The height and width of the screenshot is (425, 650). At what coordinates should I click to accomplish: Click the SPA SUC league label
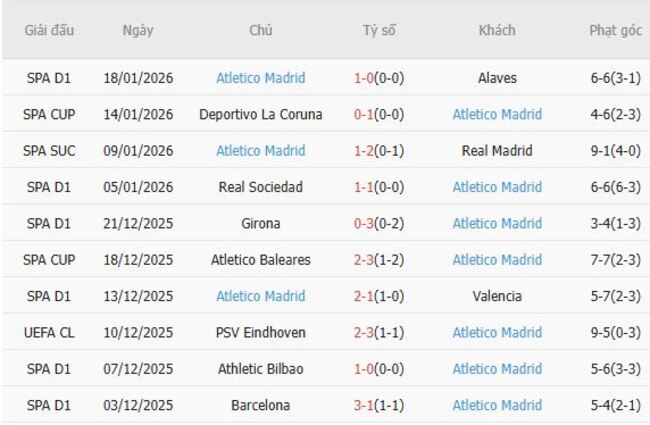pos(50,151)
